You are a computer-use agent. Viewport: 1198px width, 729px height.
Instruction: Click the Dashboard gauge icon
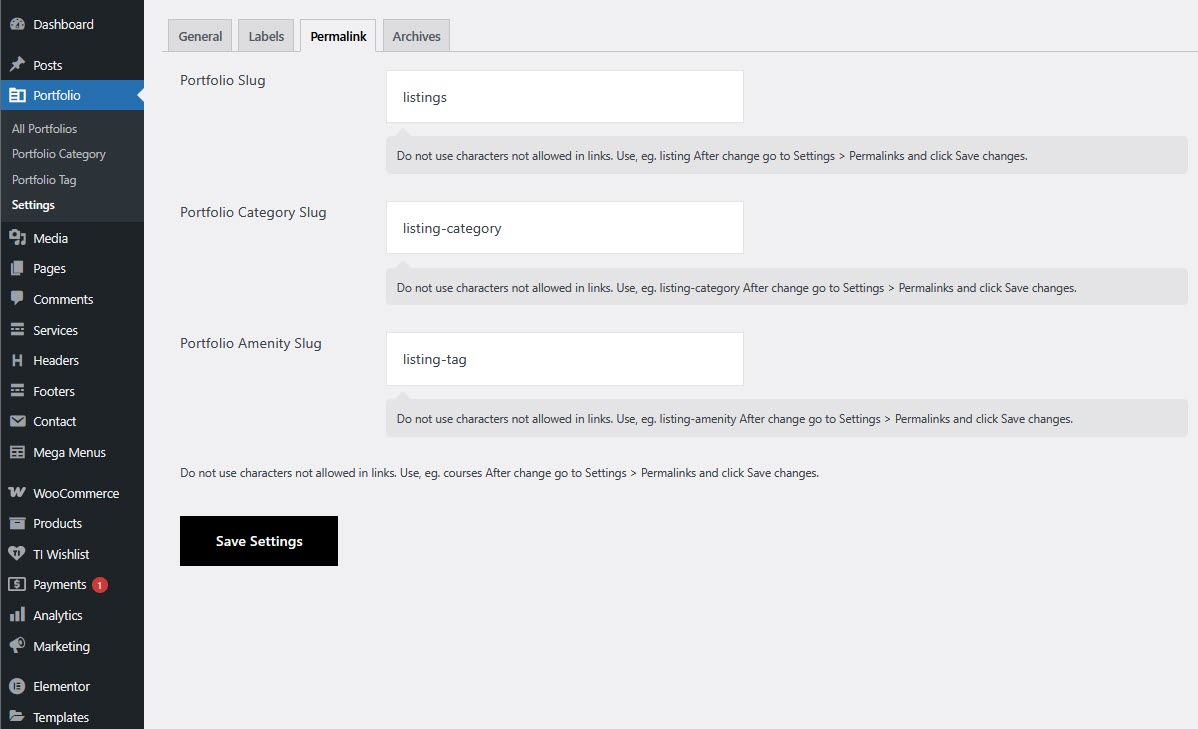(x=17, y=24)
